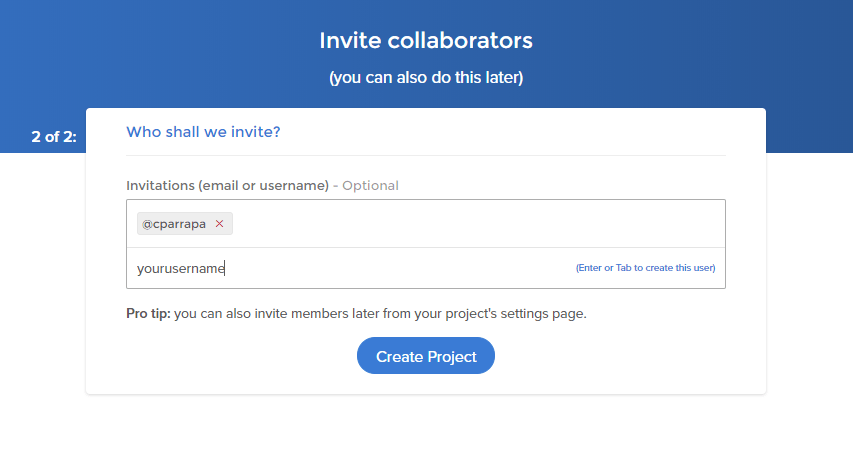The width and height of the screenshot is (853, 458).
Task: Click the 'Enter or Tab to create this user' hint
Action: [x=645, y=268]
